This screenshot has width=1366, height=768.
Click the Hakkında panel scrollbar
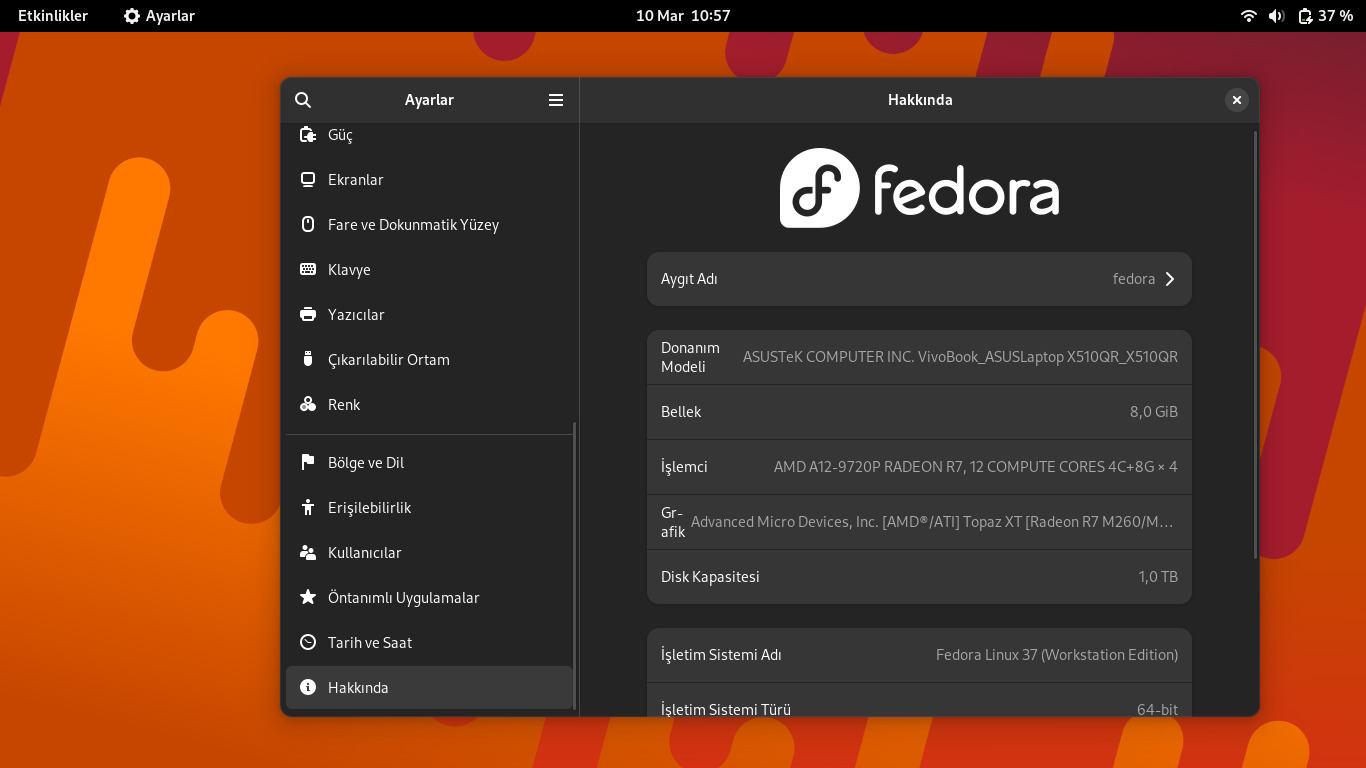tap(1255, 344)
